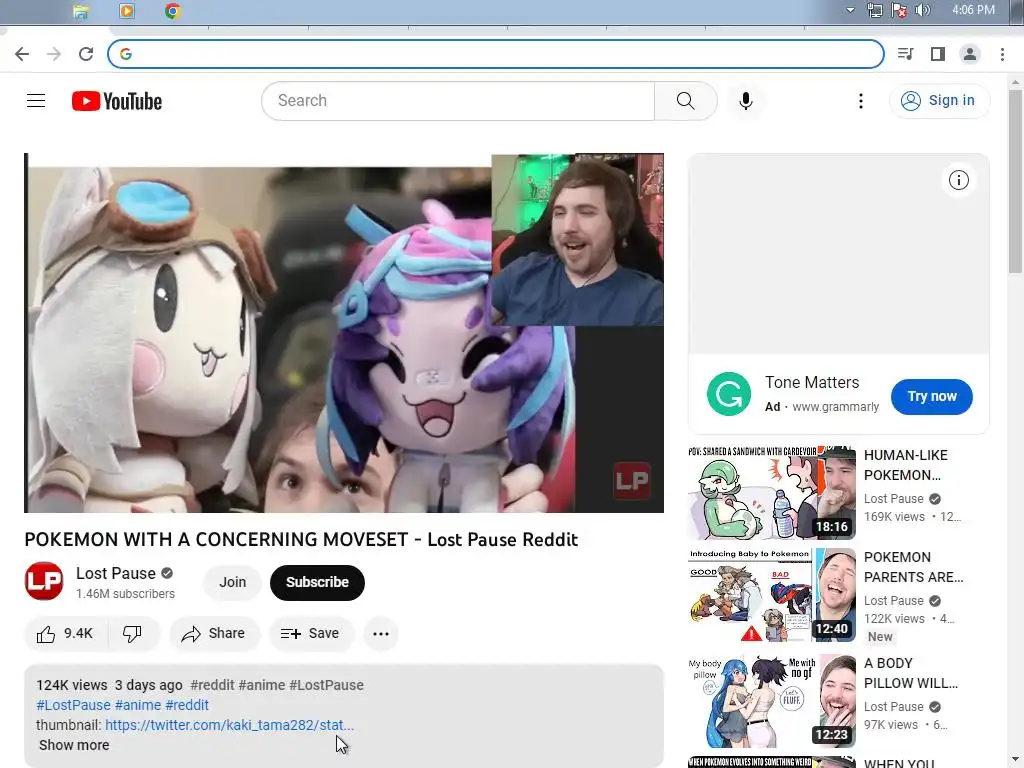This screenshot has height=768, width=1024.
Task: Open the Lost Pause channel name link
Action: pos(116,573)
